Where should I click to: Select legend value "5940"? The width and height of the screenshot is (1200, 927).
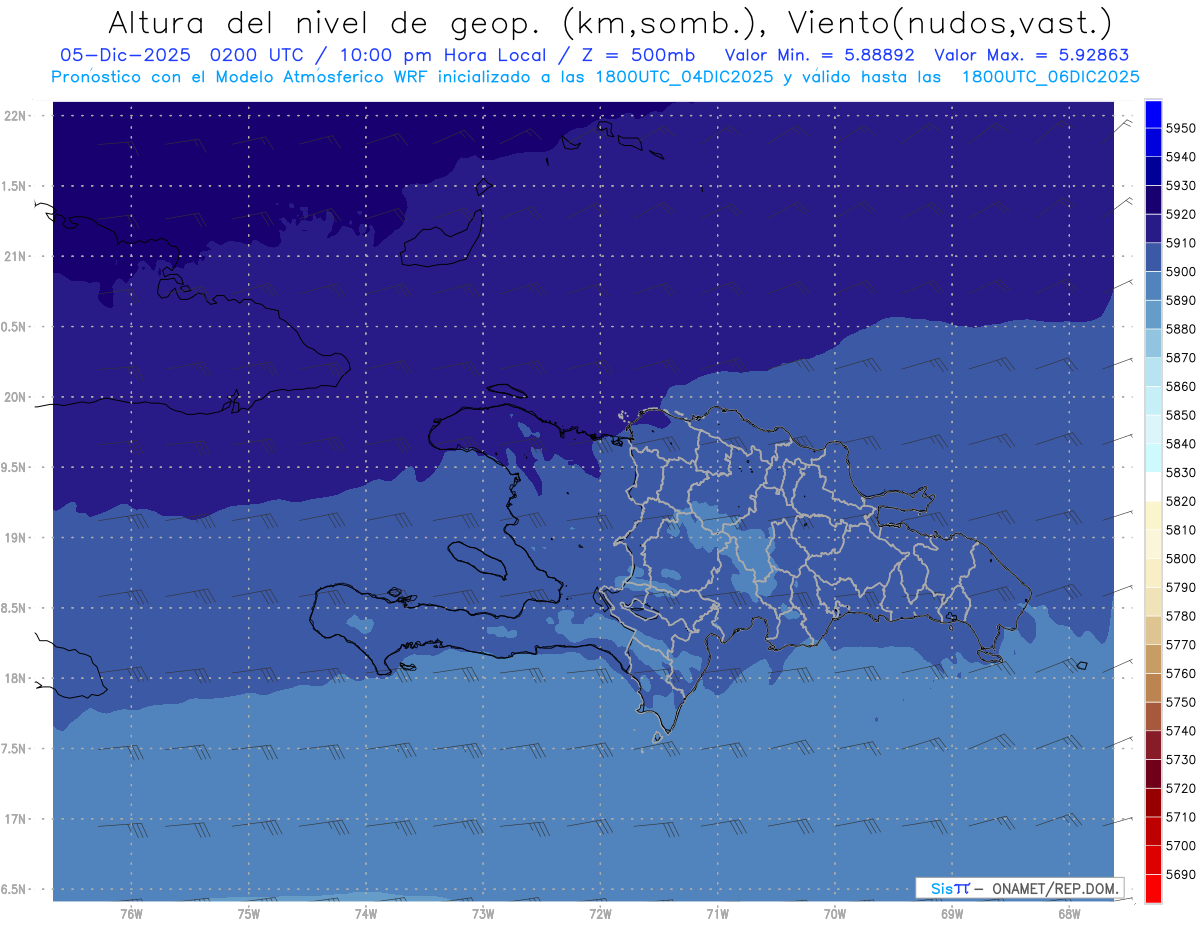[x=1182, y=157]
